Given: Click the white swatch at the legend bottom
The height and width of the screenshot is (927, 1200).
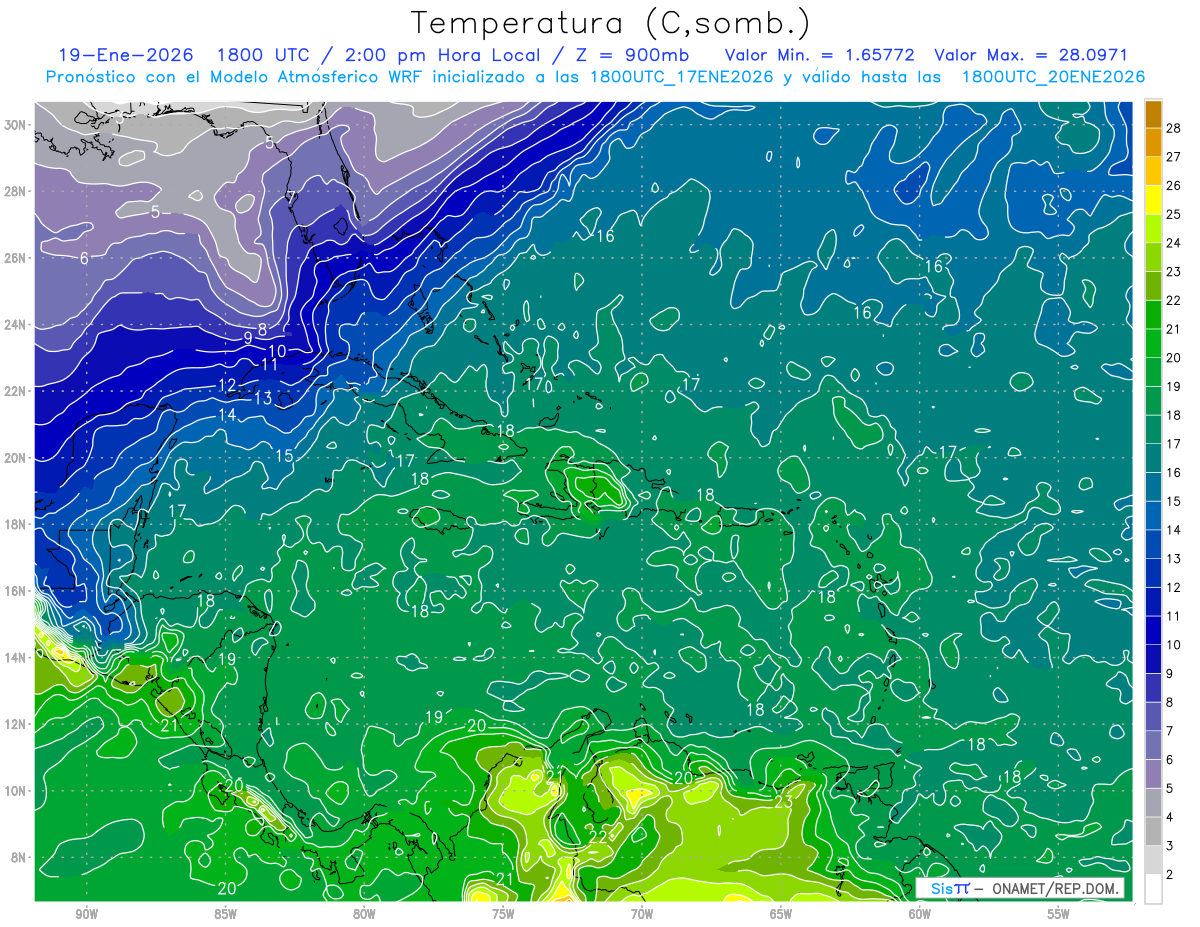Looking at the screenshot, I should point(1153,888).
